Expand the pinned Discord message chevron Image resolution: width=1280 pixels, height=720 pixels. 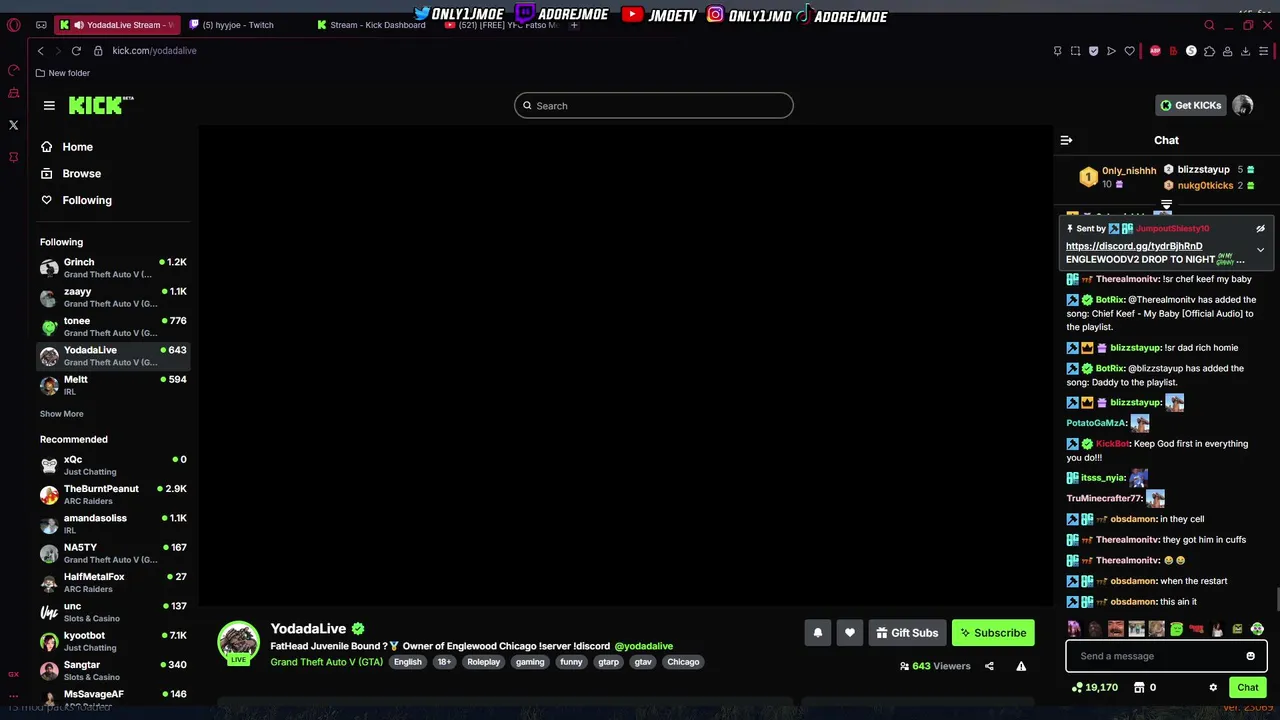point(1260,250)
